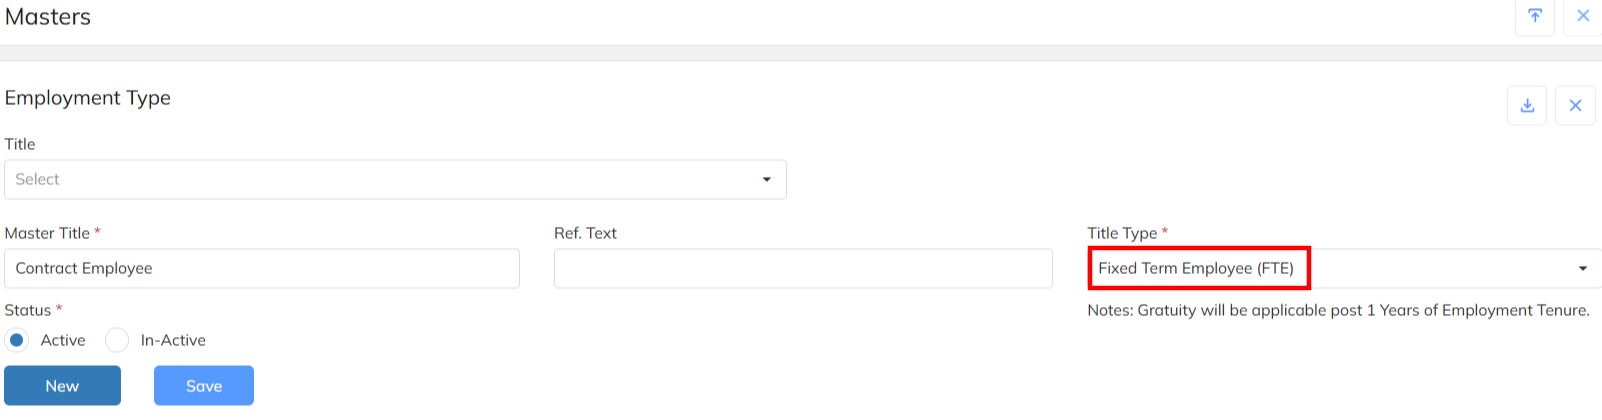This screenshot has height=420, width=1602.
Task: Click the Status field label
Action: 28,310
